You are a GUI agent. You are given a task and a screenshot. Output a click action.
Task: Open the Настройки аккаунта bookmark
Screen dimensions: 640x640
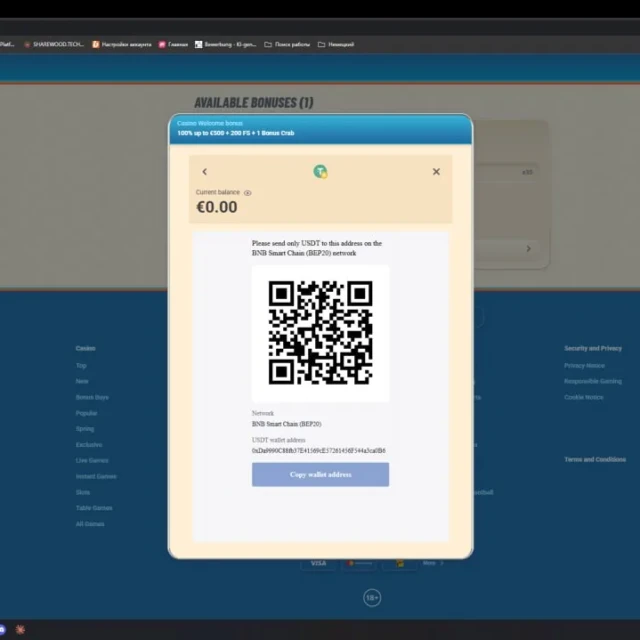point(122,44)
